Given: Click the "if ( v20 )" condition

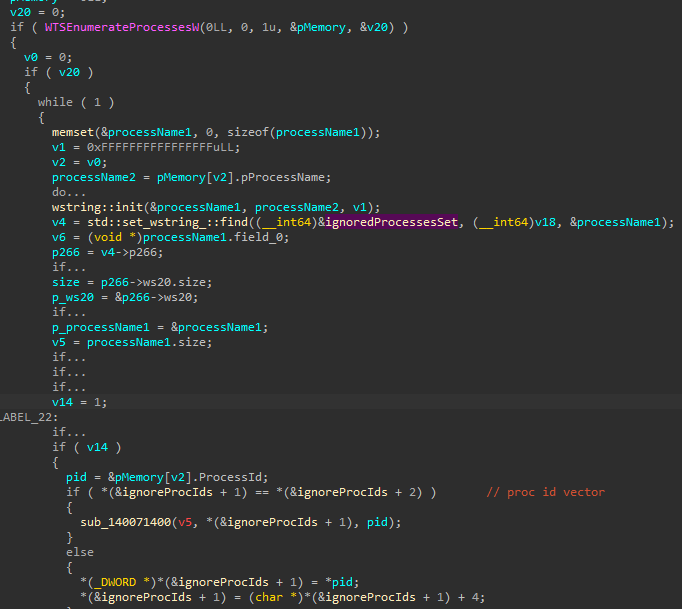Looking at the screenshot, I should [x=59, y=72].
